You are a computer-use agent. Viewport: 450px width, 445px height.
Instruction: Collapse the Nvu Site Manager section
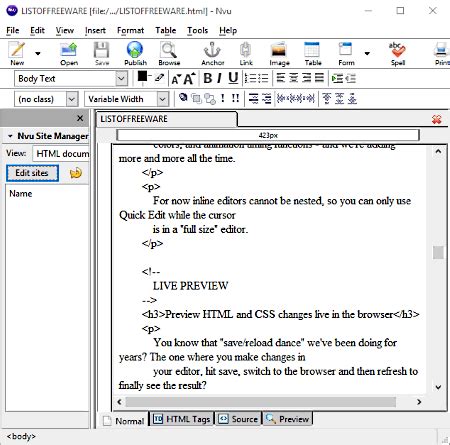[10, 136]
